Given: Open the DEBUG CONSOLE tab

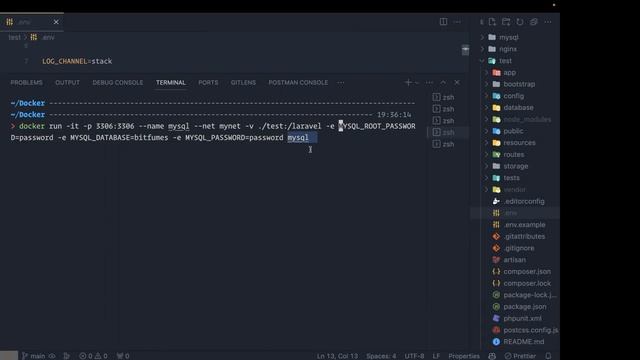Looking at the screenshot, I should (x=118, y=82).
